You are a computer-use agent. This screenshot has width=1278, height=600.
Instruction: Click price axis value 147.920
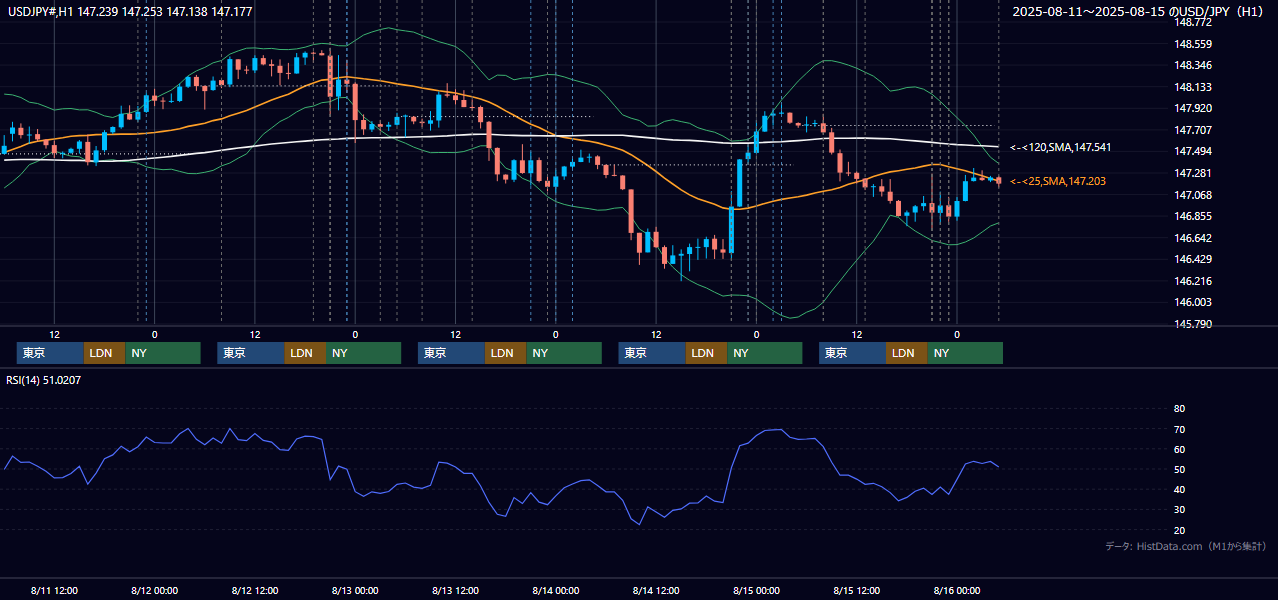1193,108
